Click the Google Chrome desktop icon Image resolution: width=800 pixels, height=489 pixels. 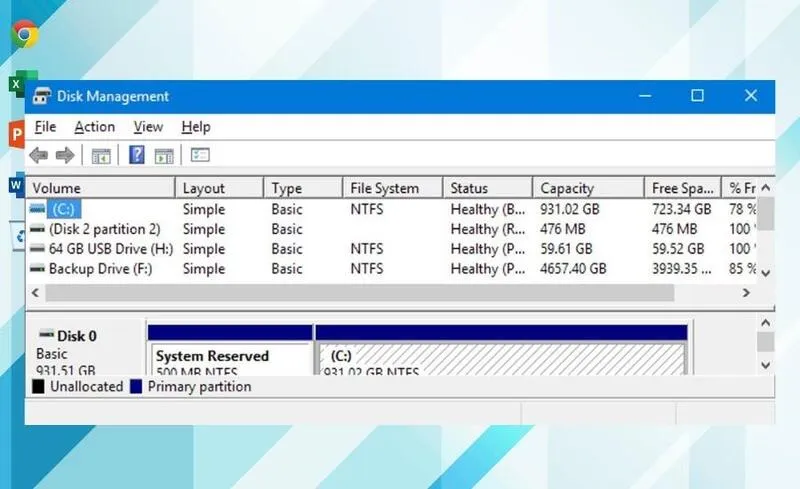tap(24, 34)
